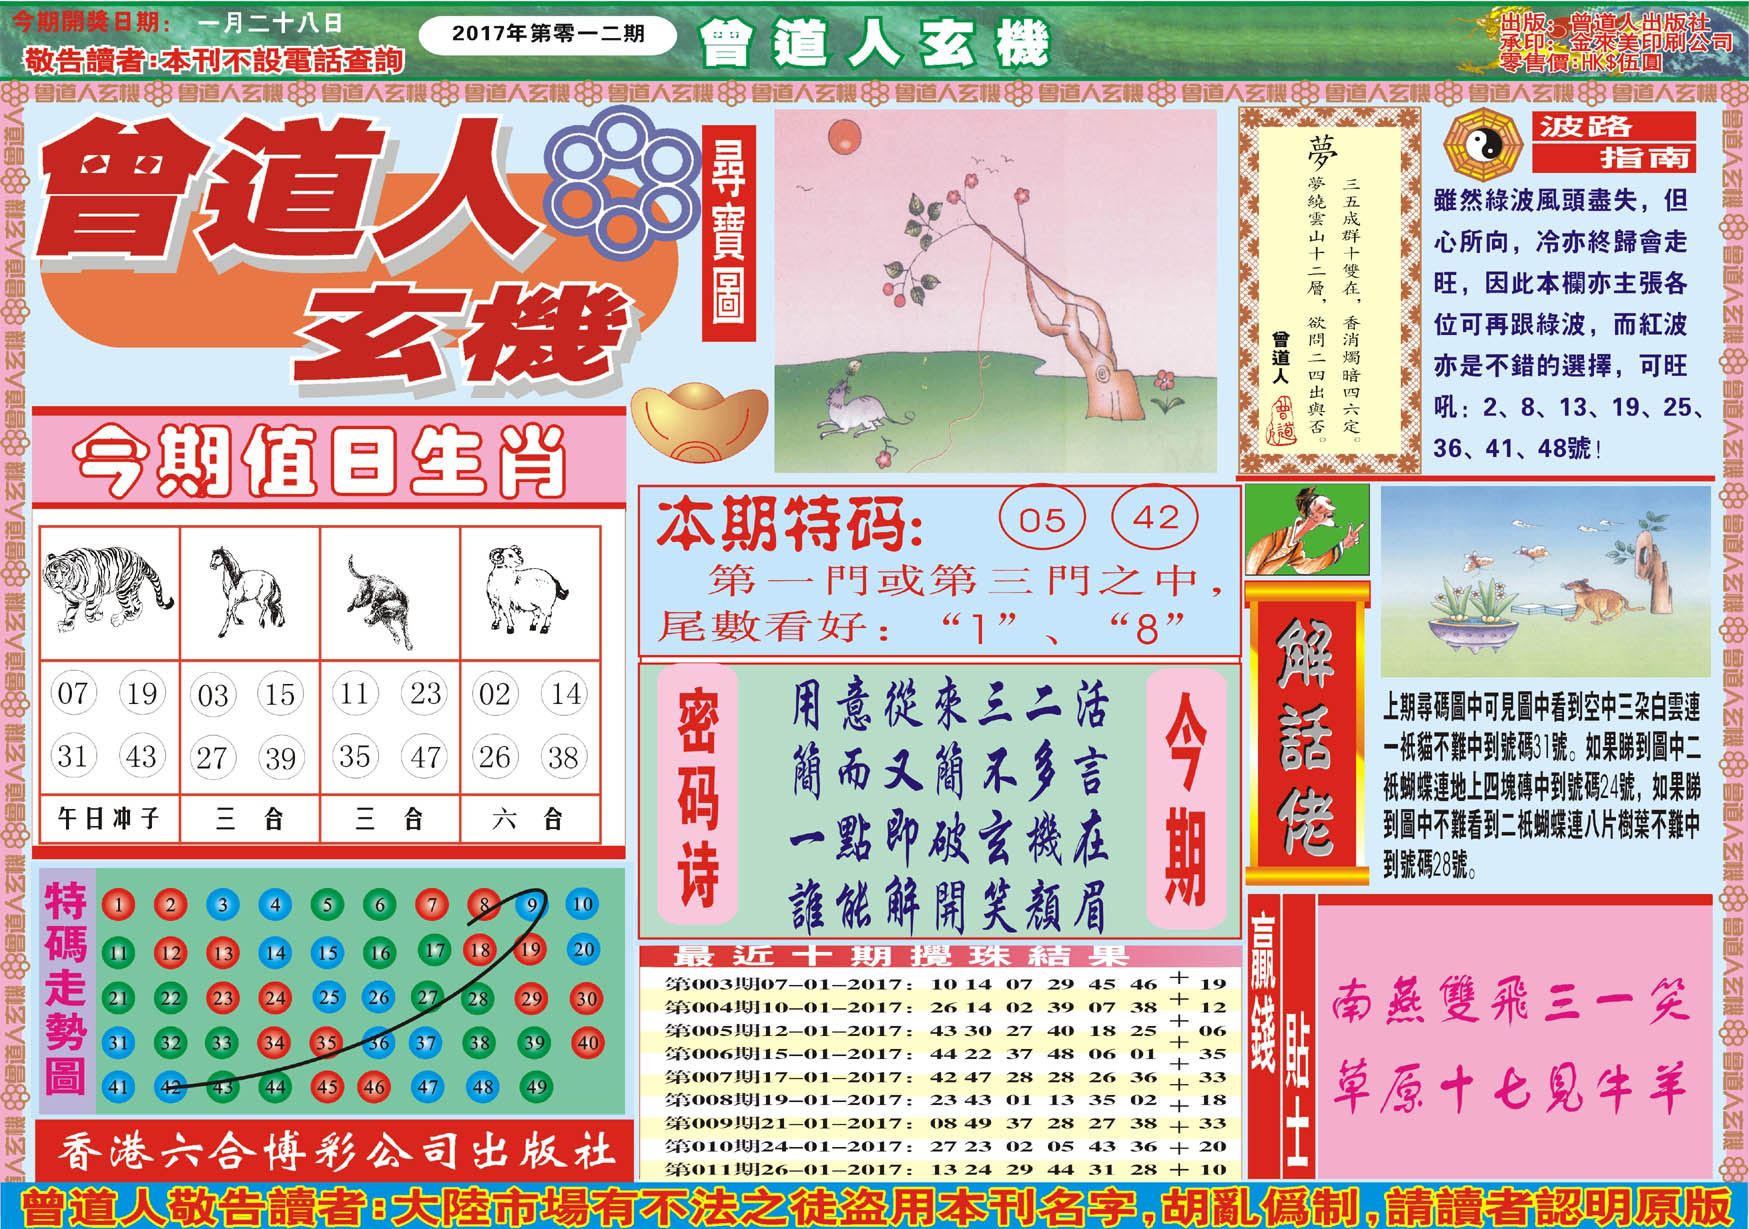Click the 05 special code oval

[x=1042, y=519]
